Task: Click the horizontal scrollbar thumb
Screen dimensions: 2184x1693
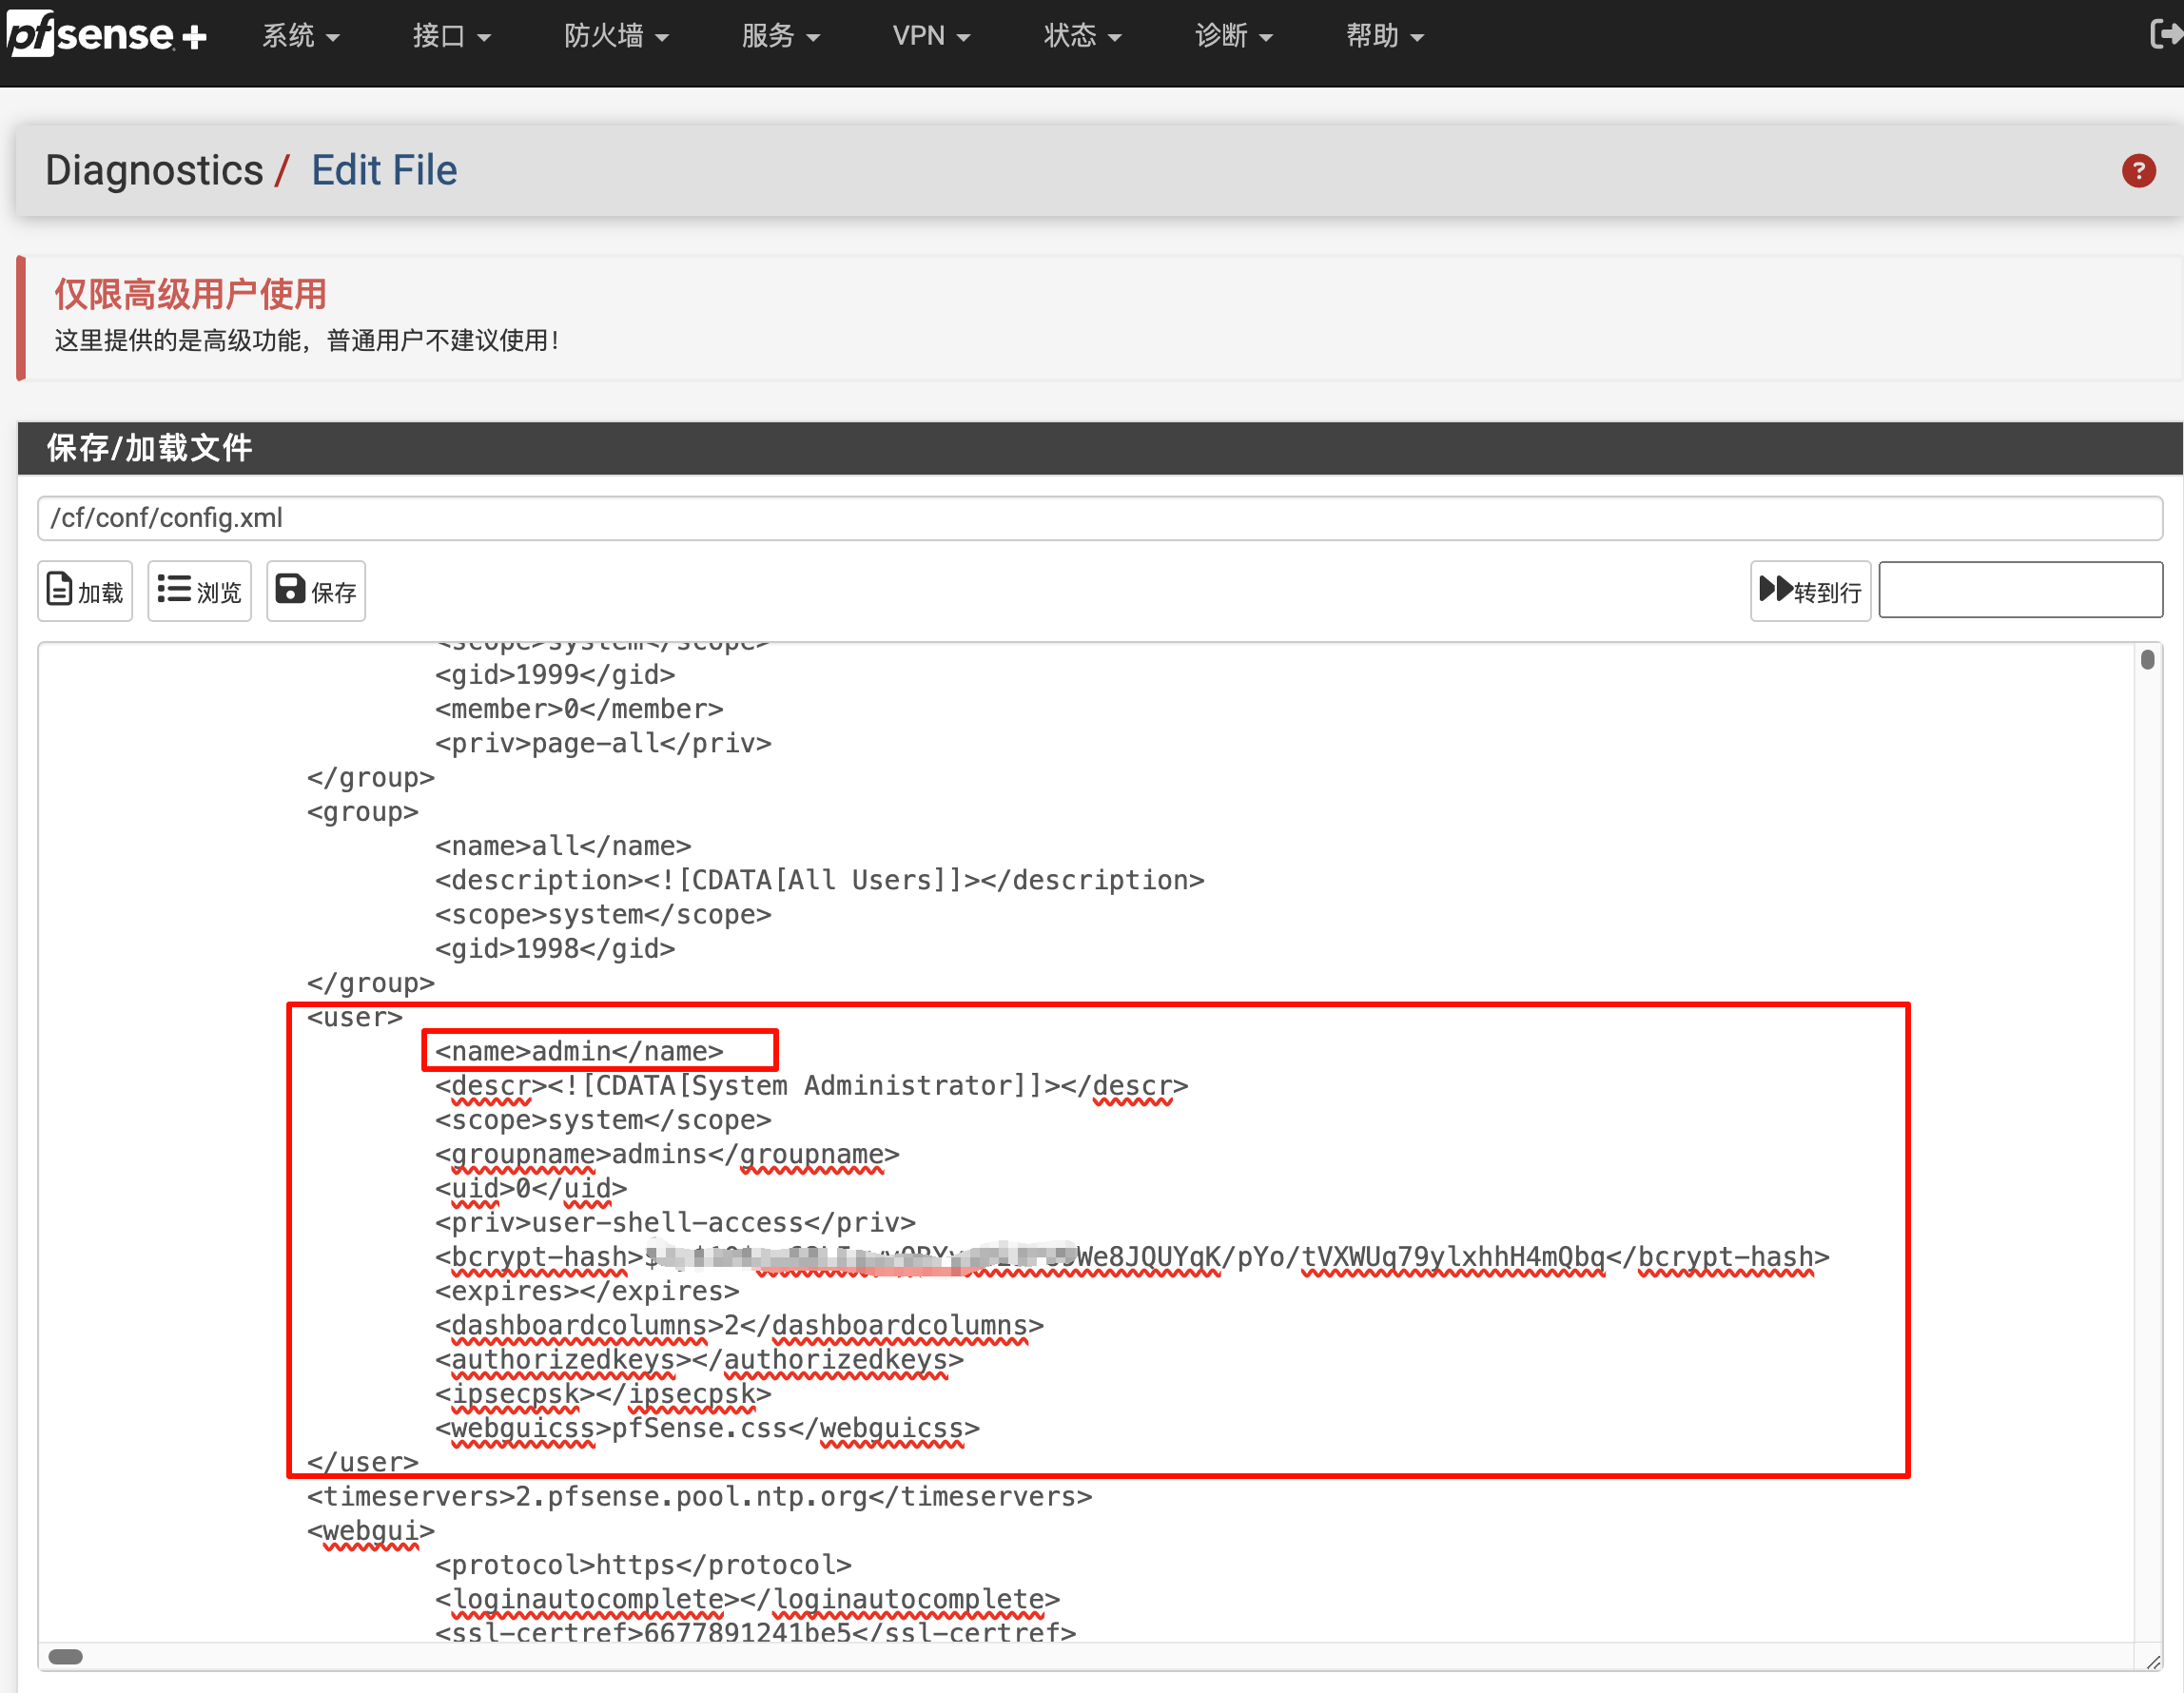Action: click(66, 1657)
